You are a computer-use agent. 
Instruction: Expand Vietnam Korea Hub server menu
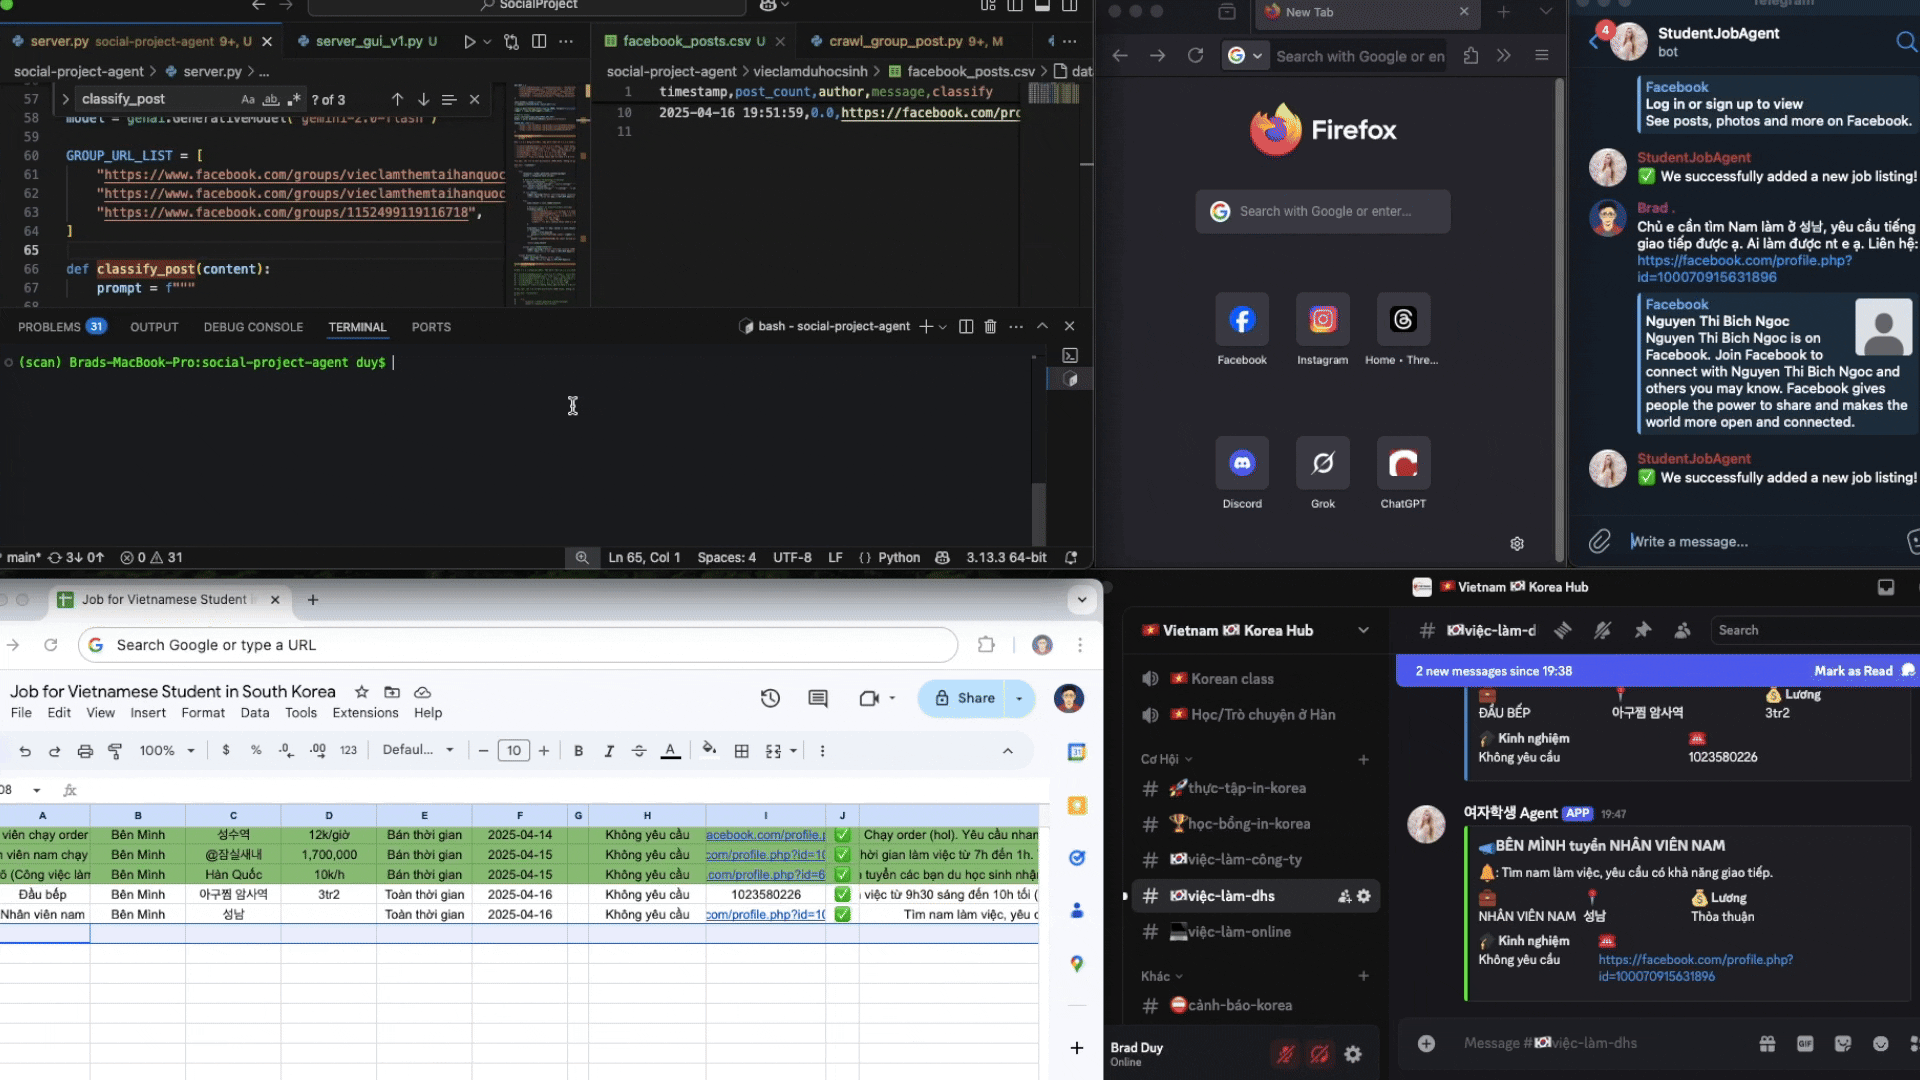tap(1363, 630)
